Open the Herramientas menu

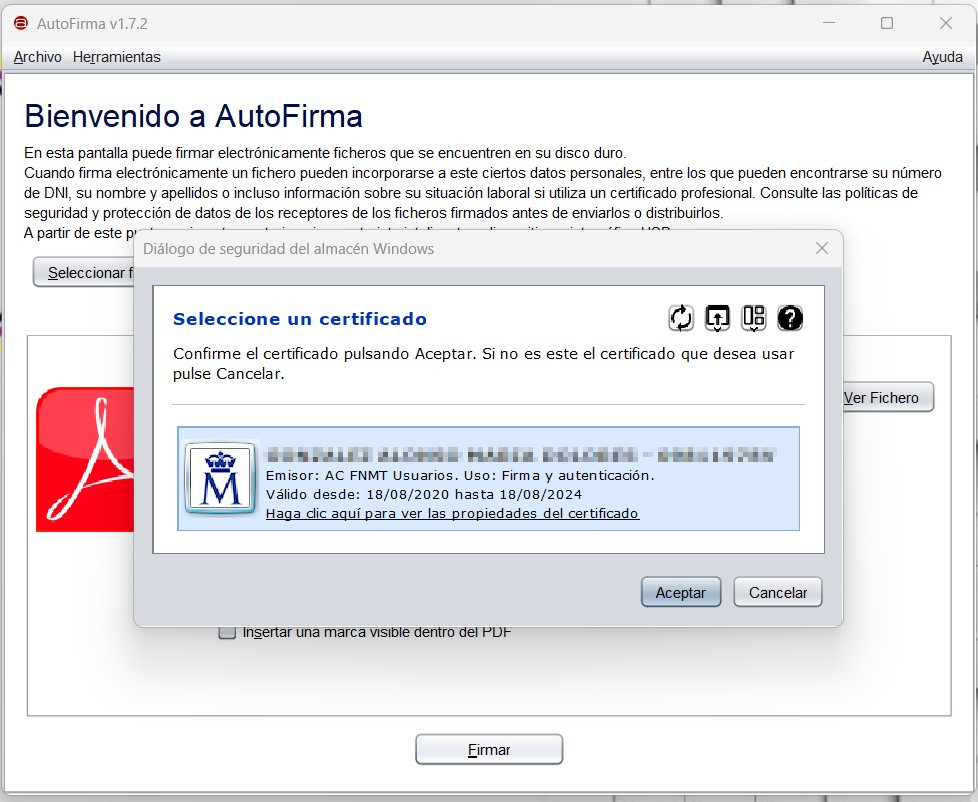coord(117,57)
